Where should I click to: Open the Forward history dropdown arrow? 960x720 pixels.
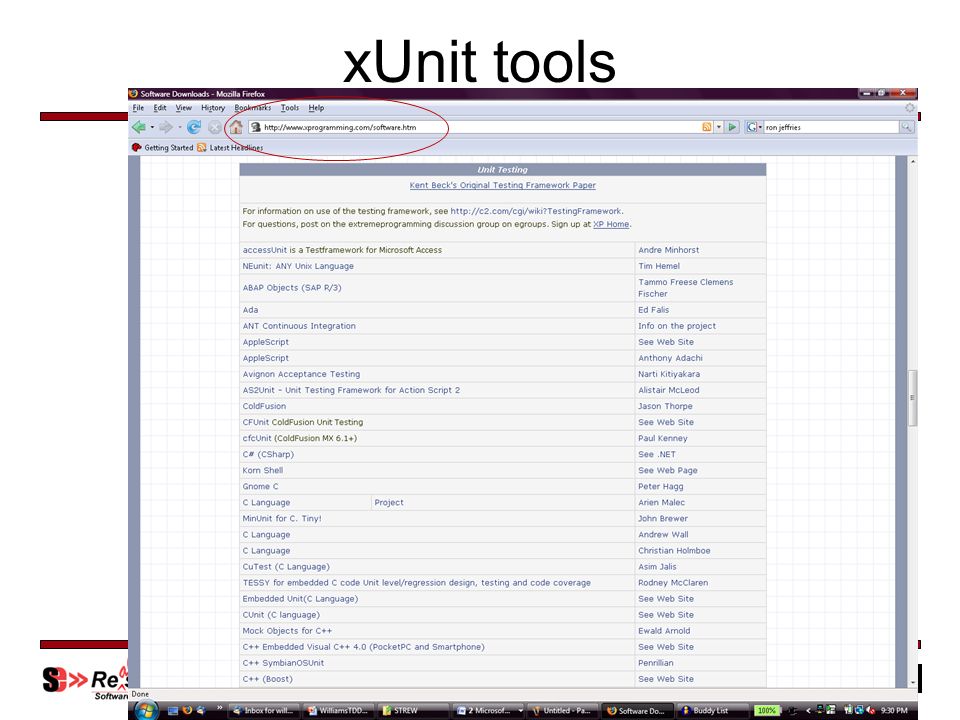click(x=179, y=127)
